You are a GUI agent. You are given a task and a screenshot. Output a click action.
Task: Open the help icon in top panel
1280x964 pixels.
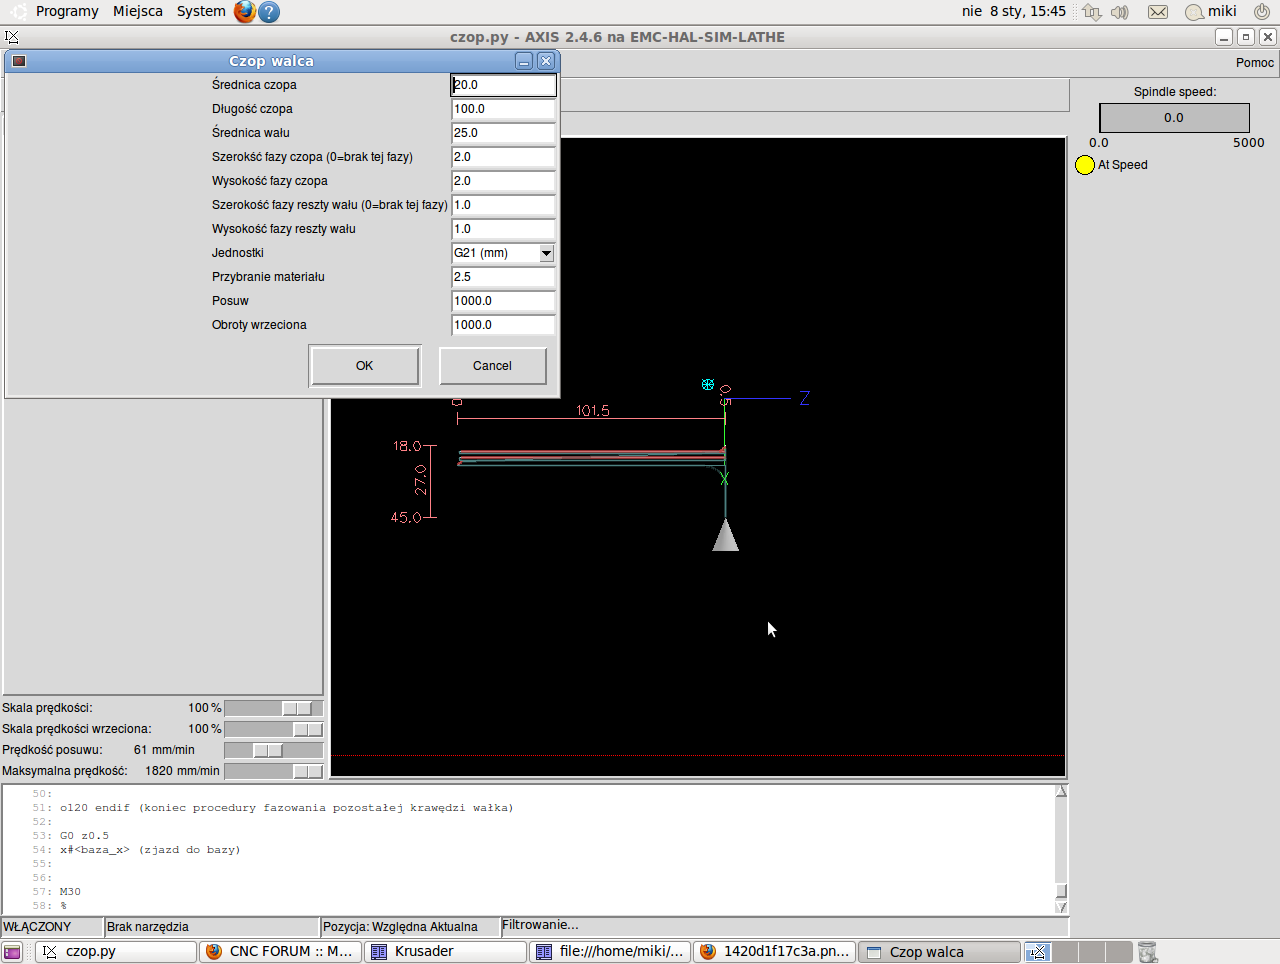pos(269,12)
